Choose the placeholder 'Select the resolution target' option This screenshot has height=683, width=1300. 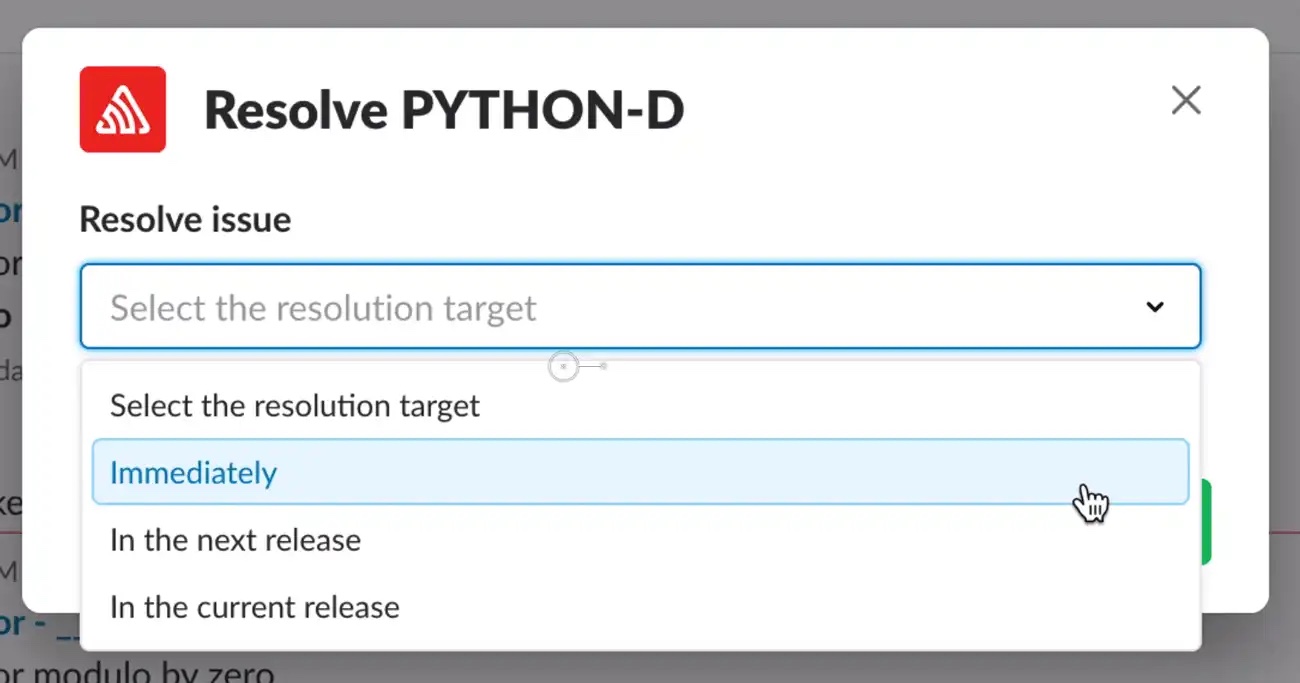coord(294,406)
